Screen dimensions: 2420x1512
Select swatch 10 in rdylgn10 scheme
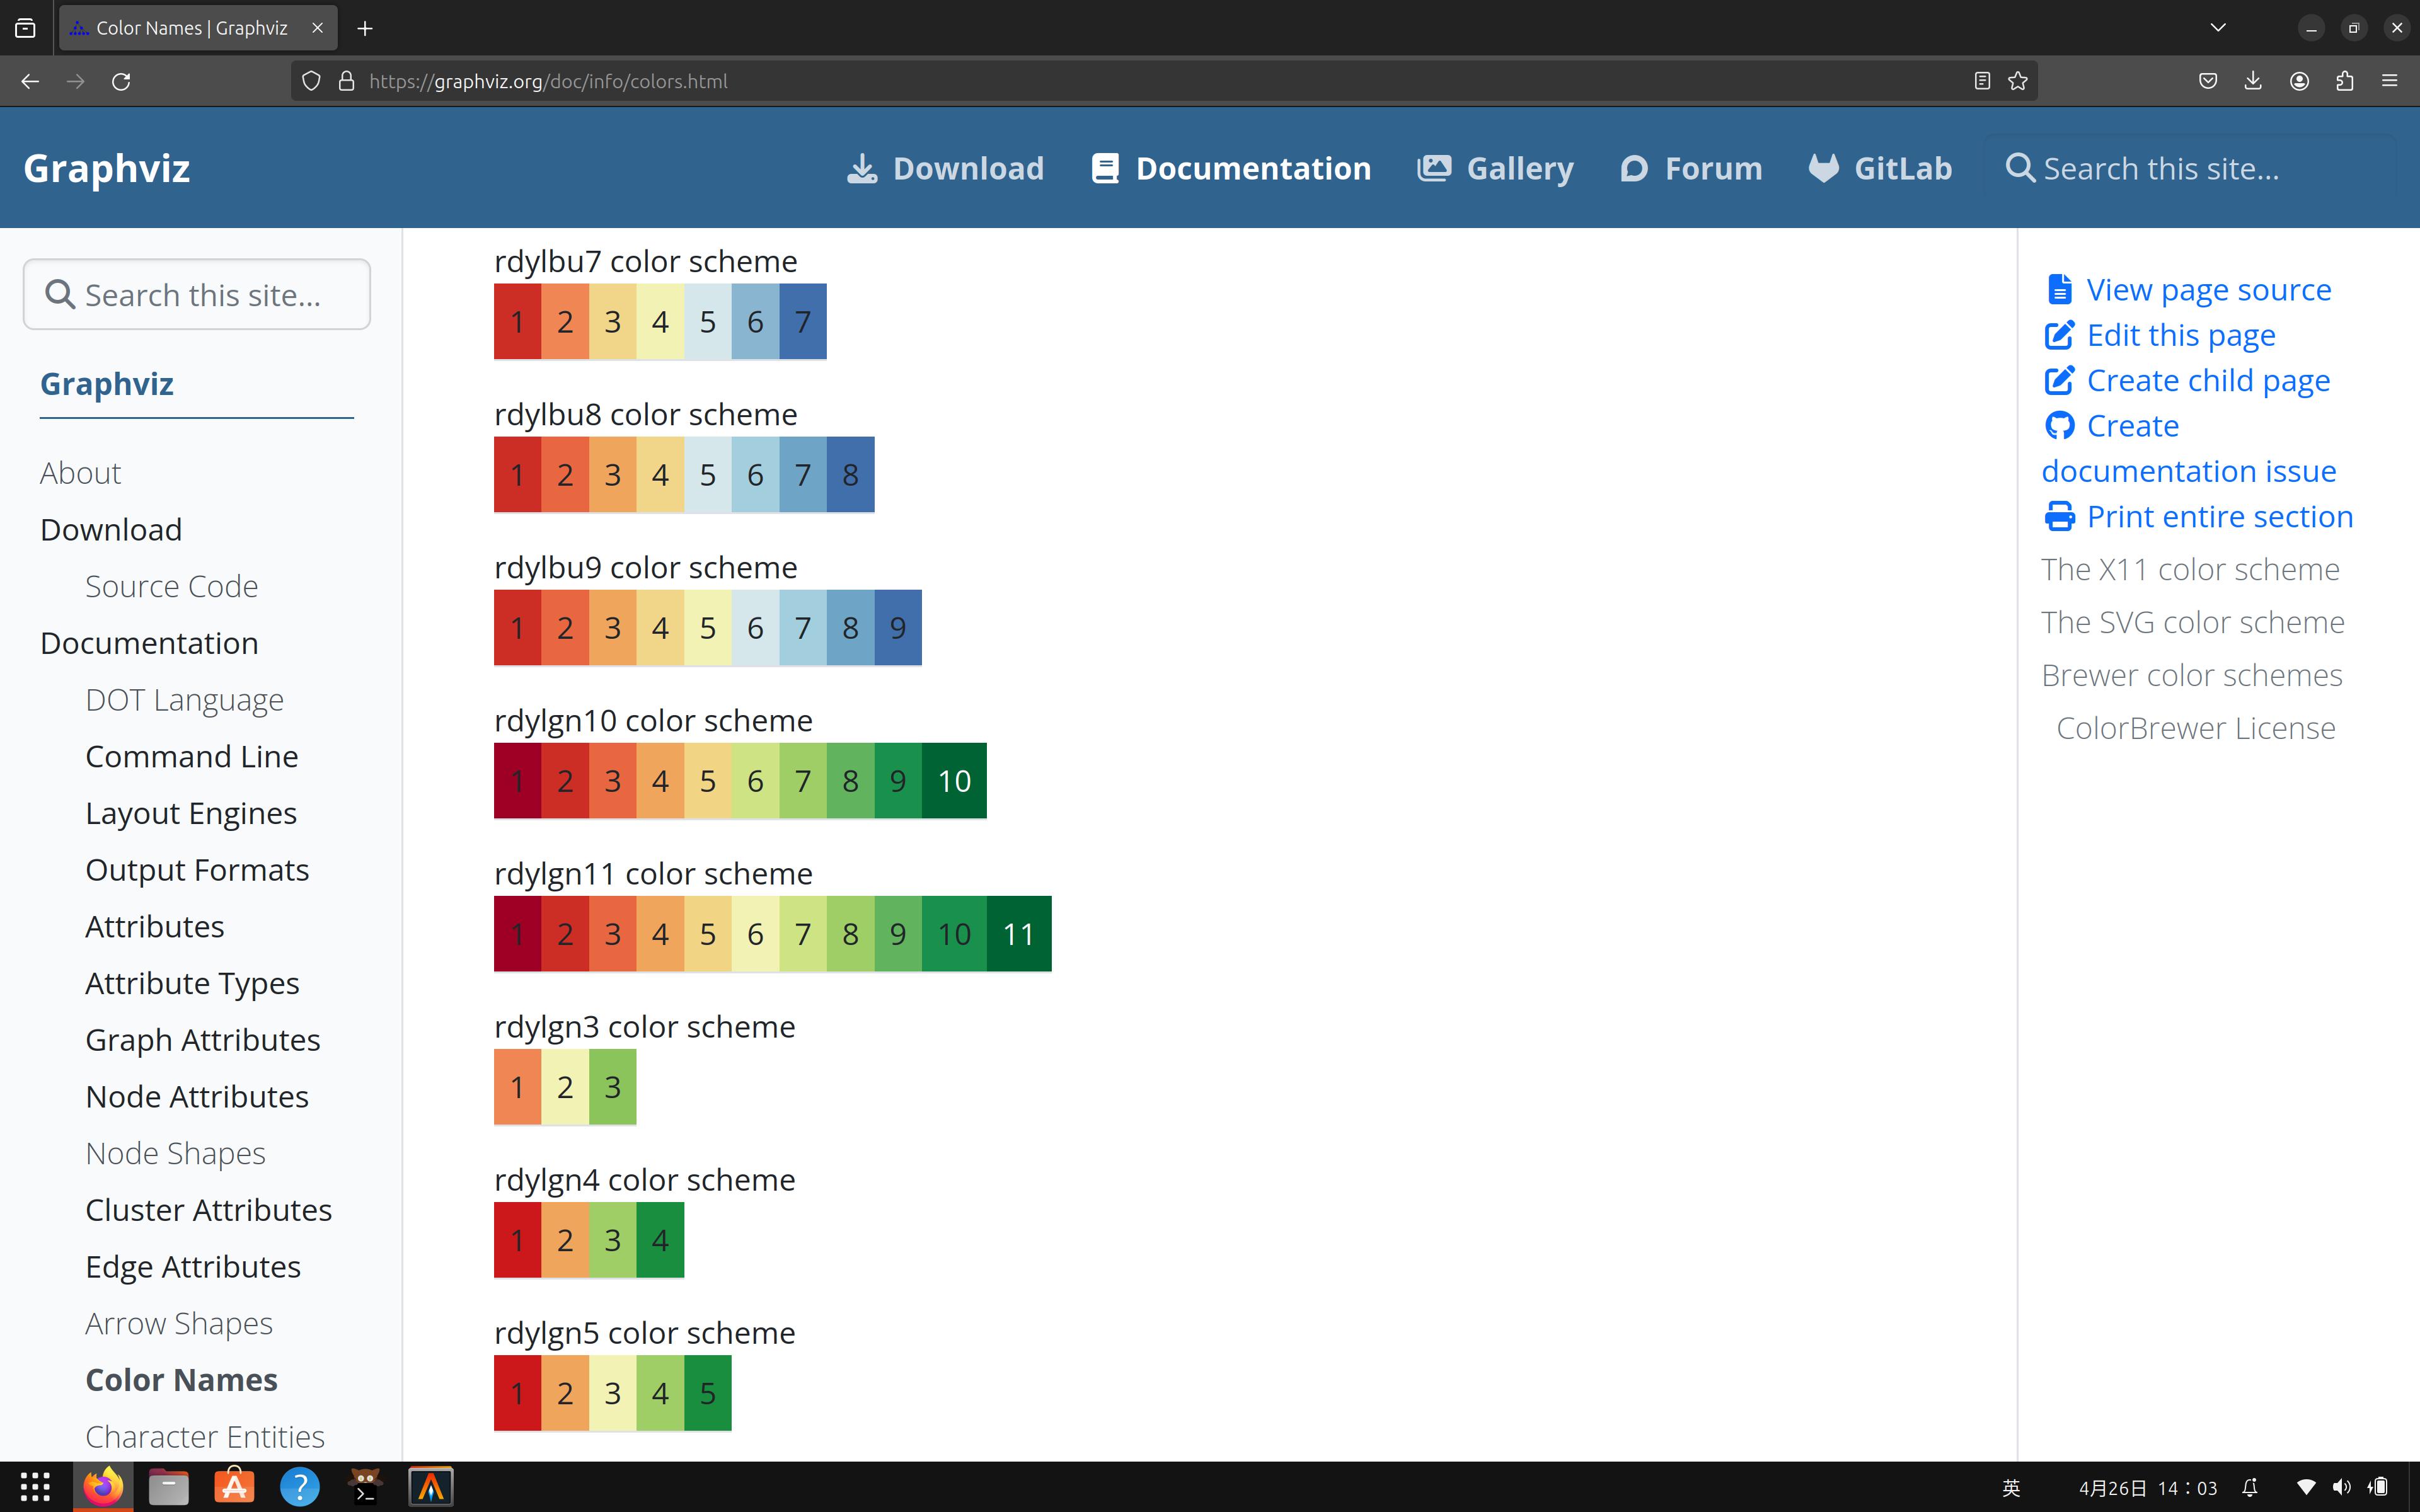click(x=954, y=781)
